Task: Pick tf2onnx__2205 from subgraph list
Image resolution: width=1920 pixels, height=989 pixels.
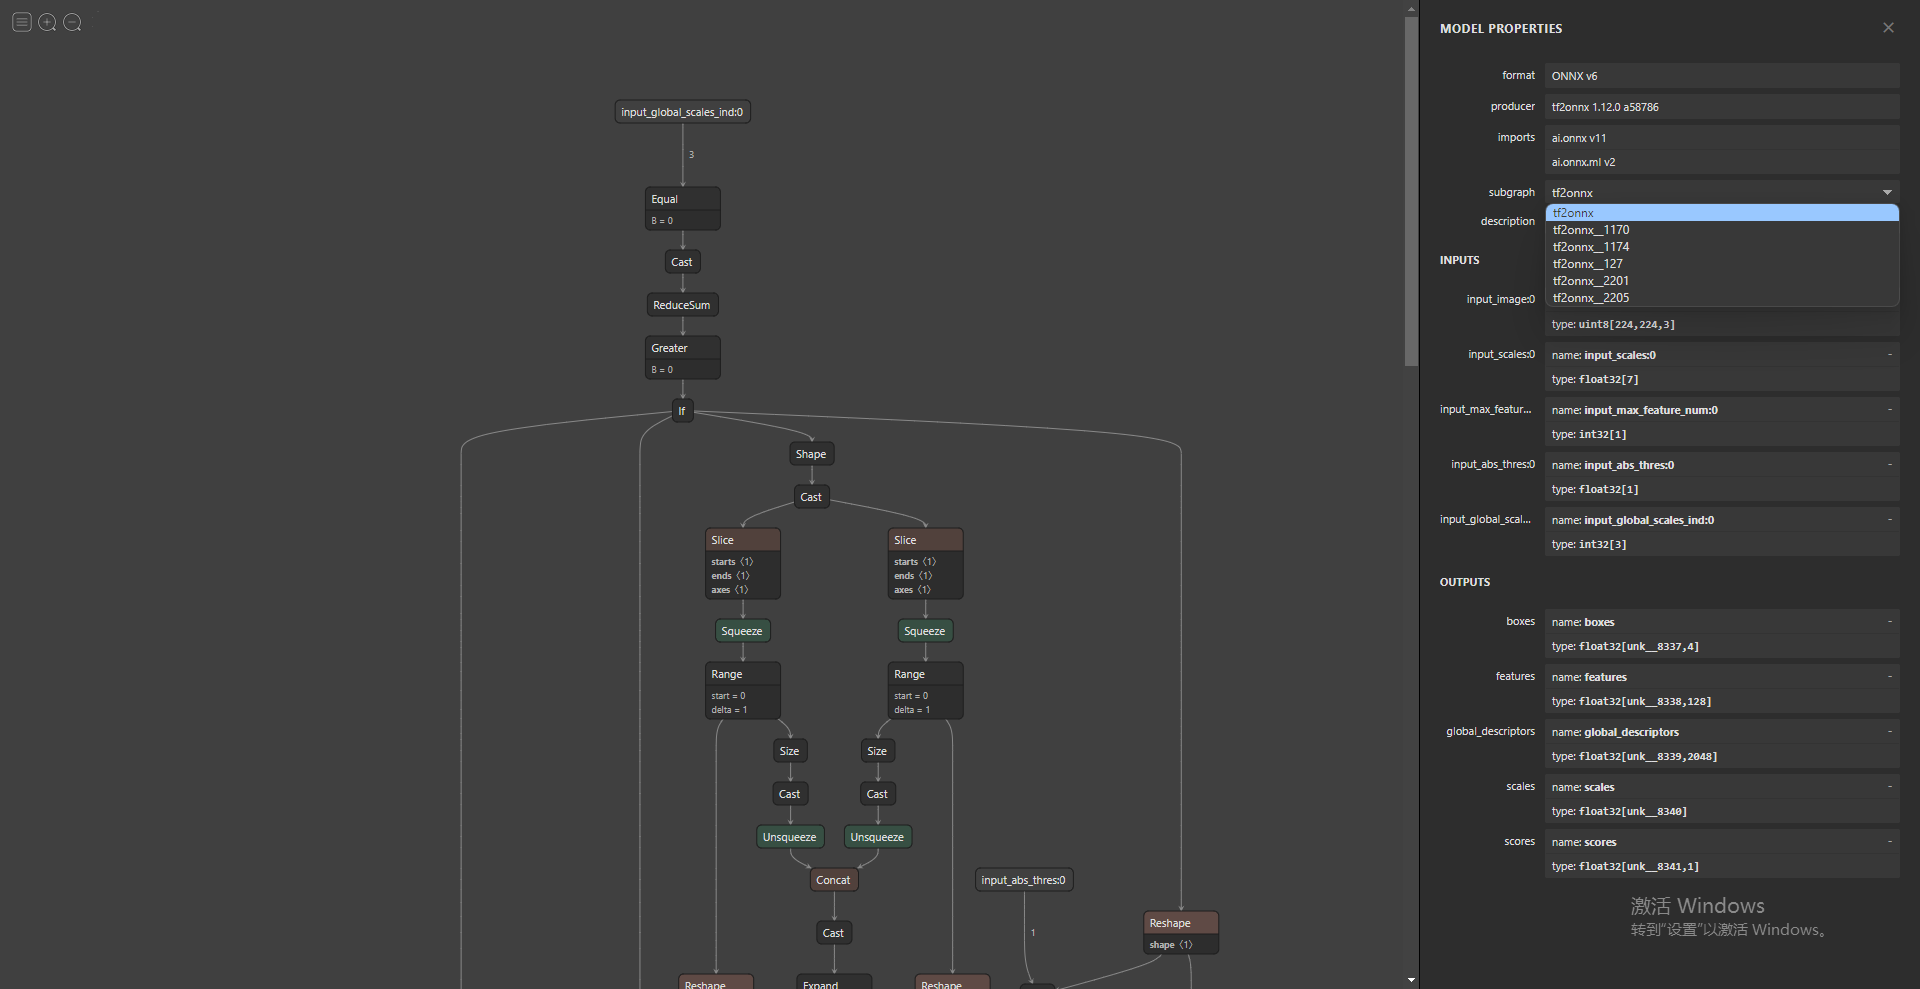Action: 1722,298
